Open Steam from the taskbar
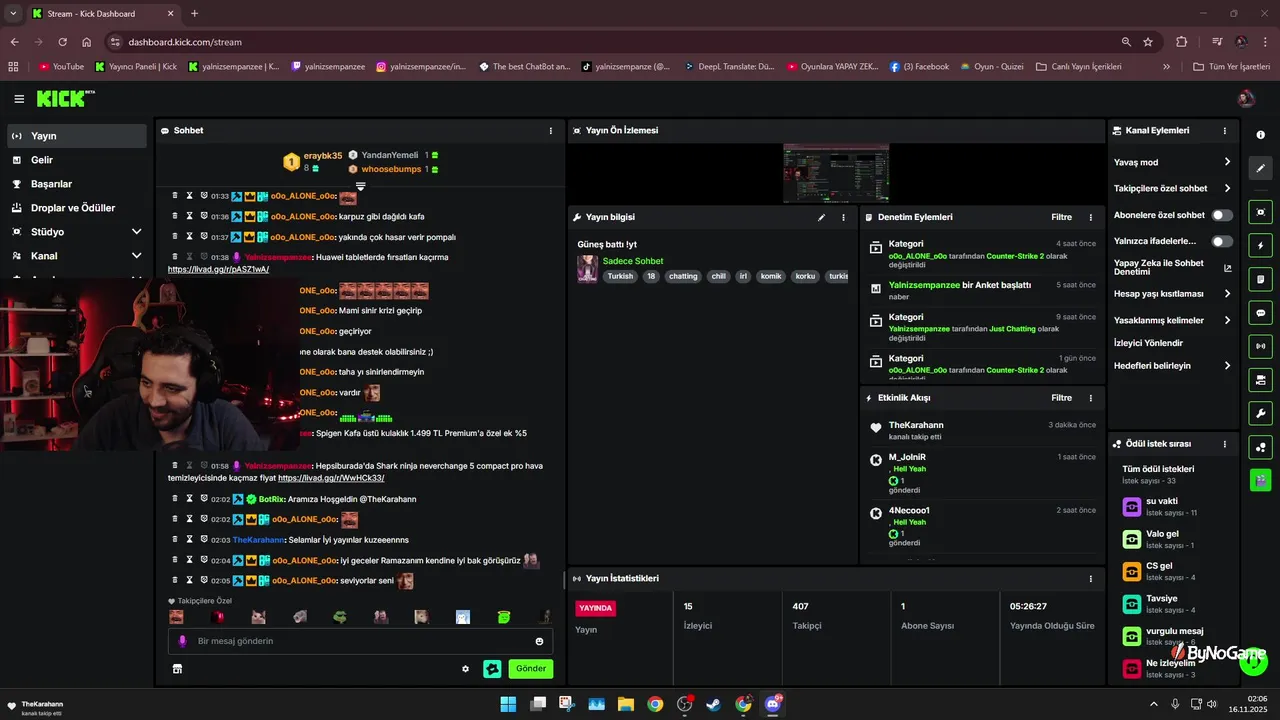 click(713, 704)
